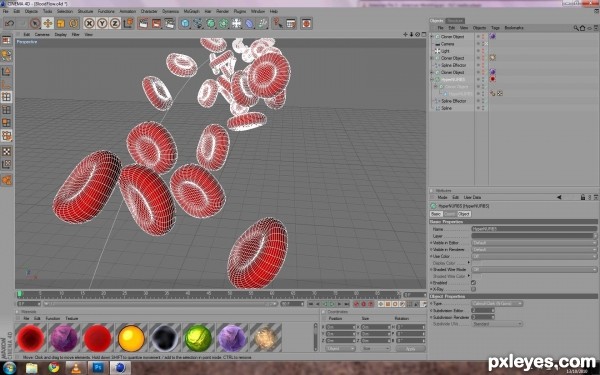Image resolution: width=600 pixels, height=375 pixels.
Task: Open Visible in Editor dropdown
Action: tap(534, 243)
